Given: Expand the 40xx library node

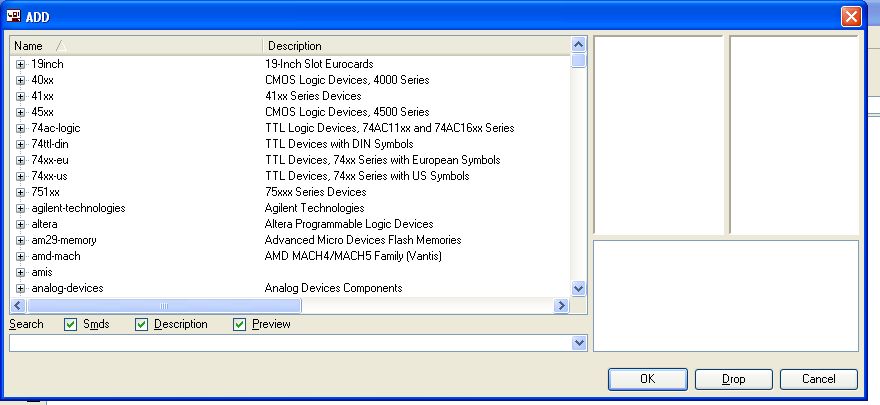Looking at the screenshot, I should tap(21, 80).
